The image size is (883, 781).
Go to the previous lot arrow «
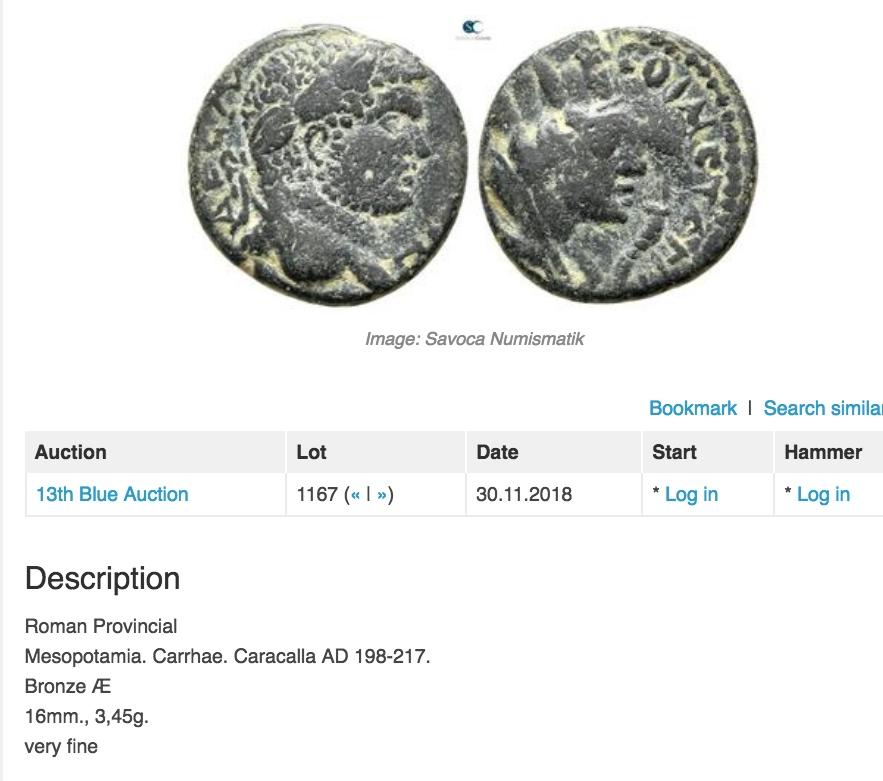pos(355,495)
